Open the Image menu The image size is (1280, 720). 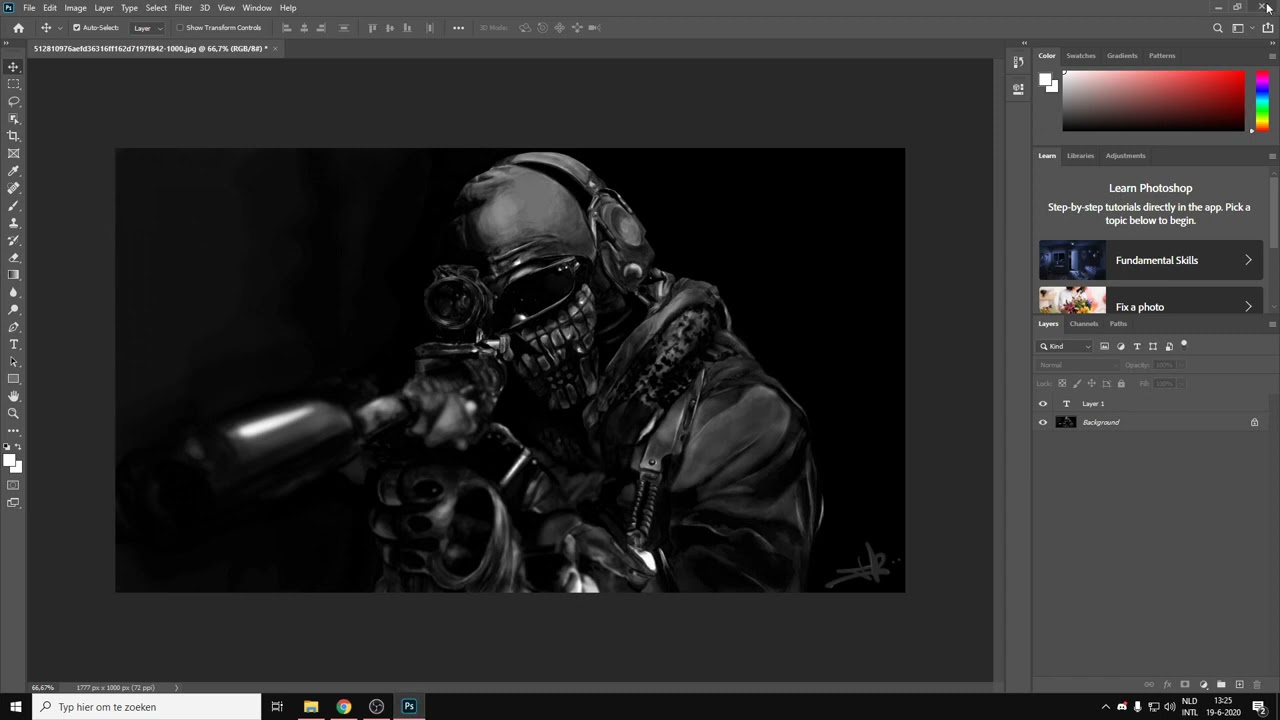click(76, 8)
